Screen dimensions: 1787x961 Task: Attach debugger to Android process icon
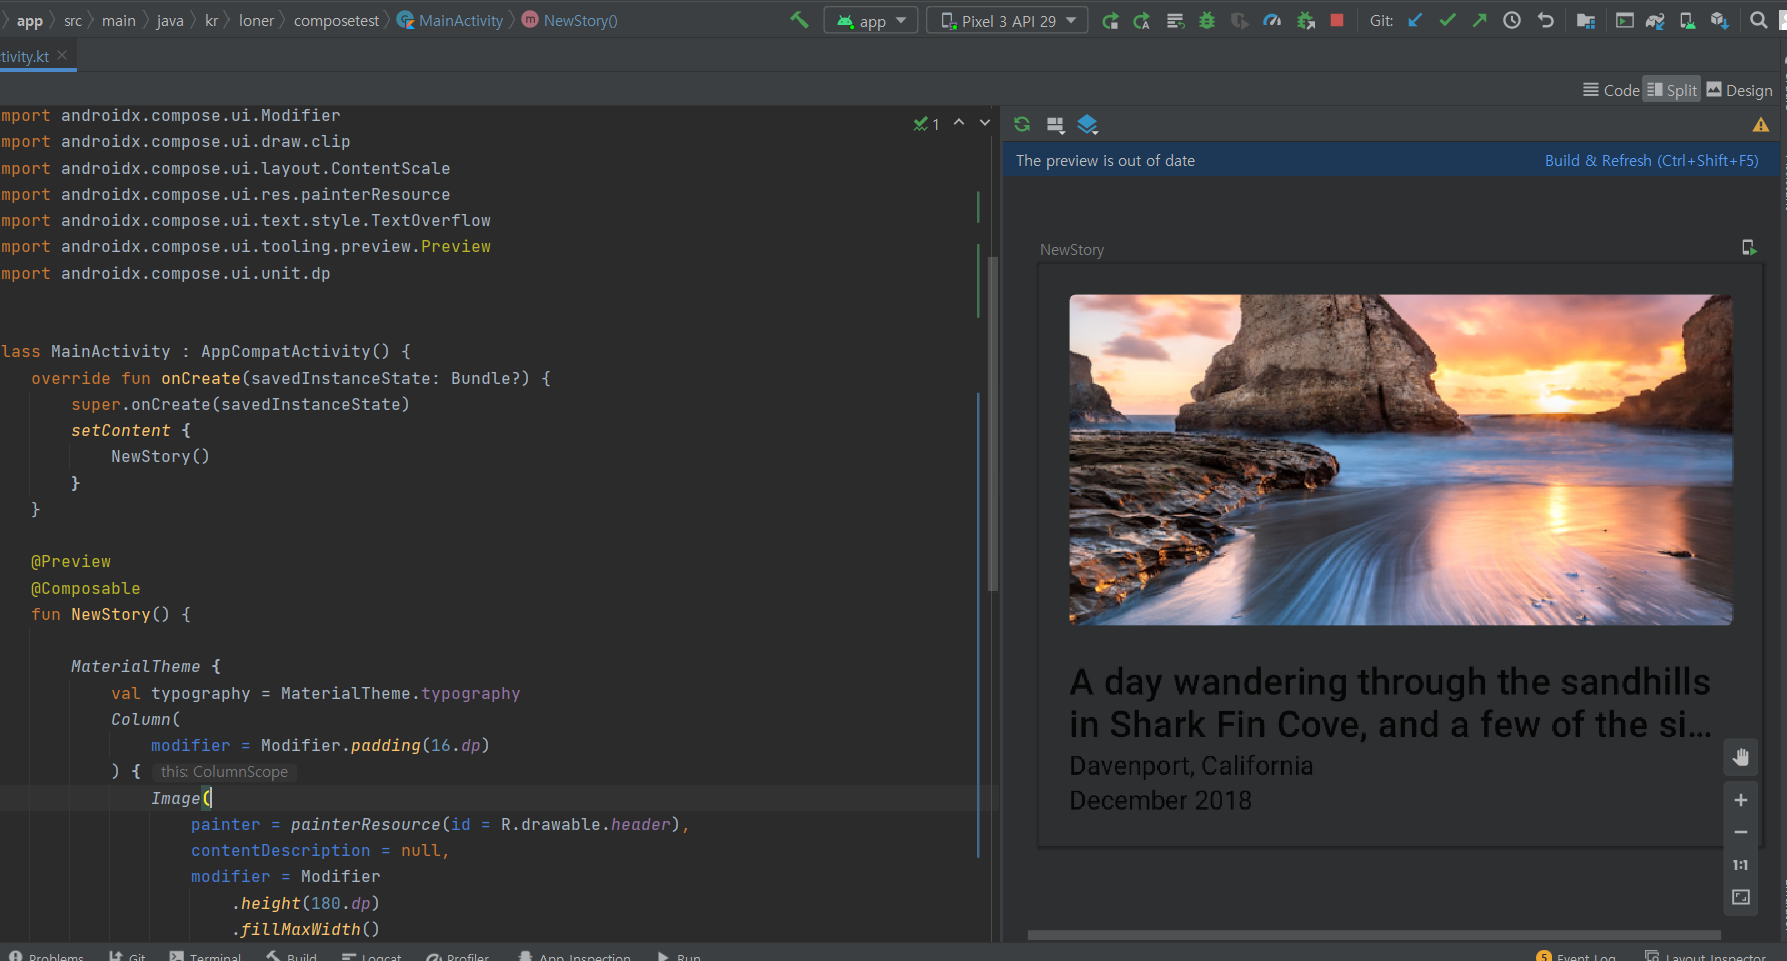(x=1305, y=20)
